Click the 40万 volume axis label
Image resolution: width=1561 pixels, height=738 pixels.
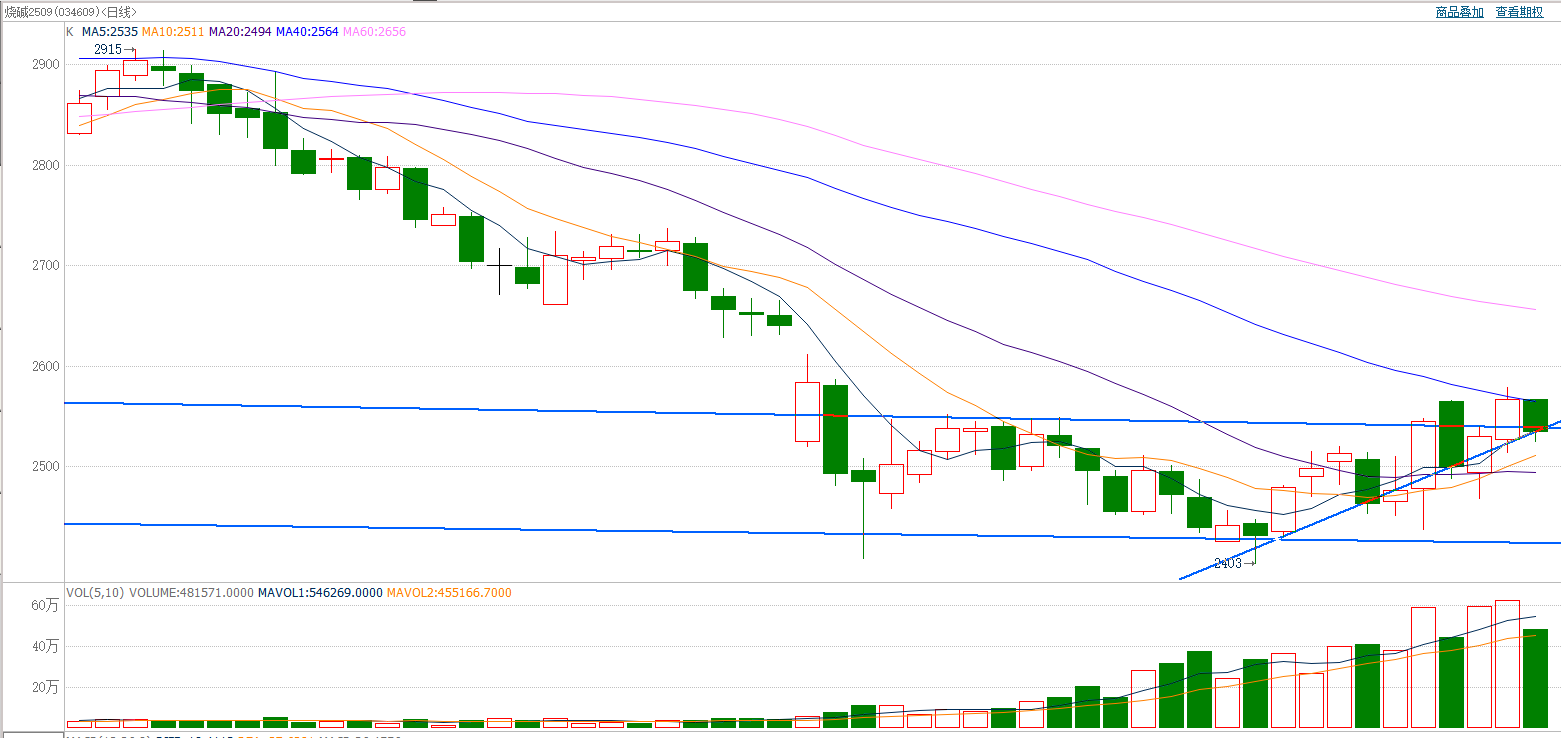tap(46, 646)
